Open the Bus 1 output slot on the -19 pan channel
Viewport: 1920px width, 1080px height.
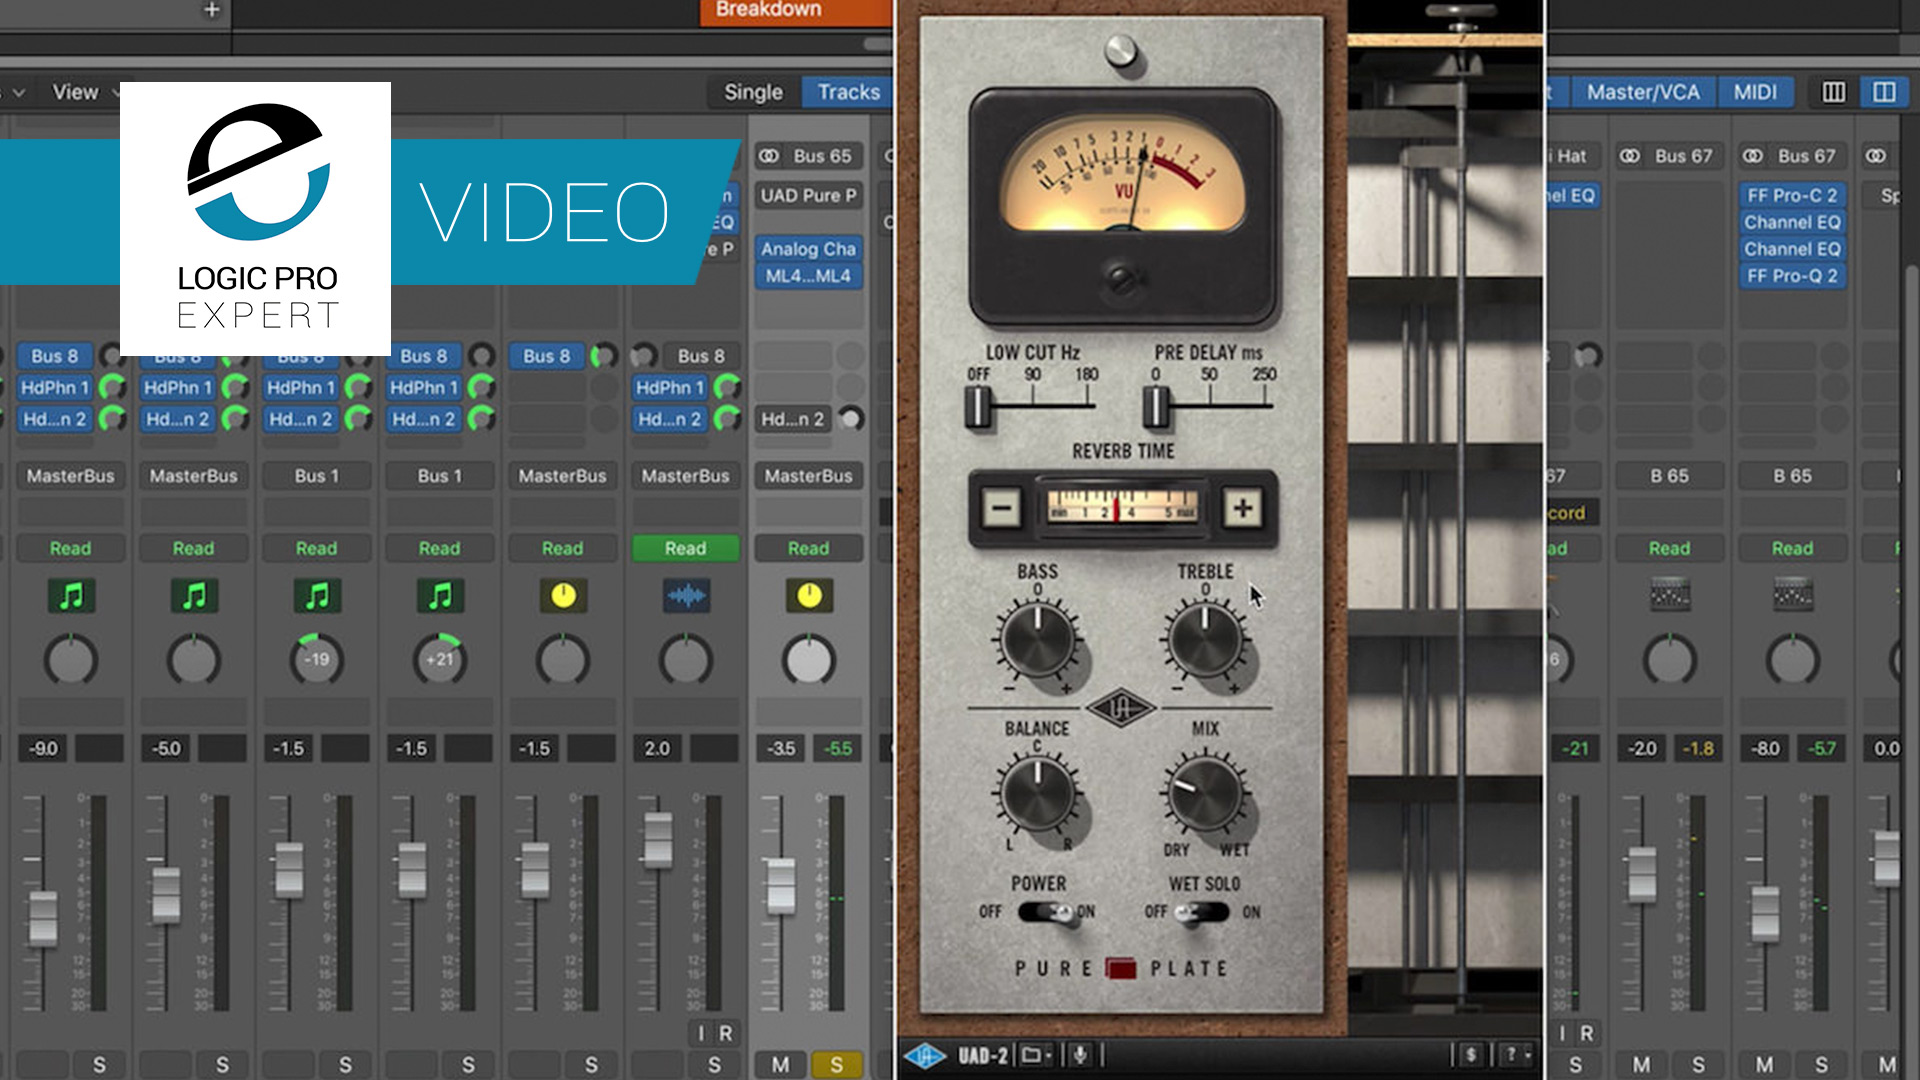[317, 476]
